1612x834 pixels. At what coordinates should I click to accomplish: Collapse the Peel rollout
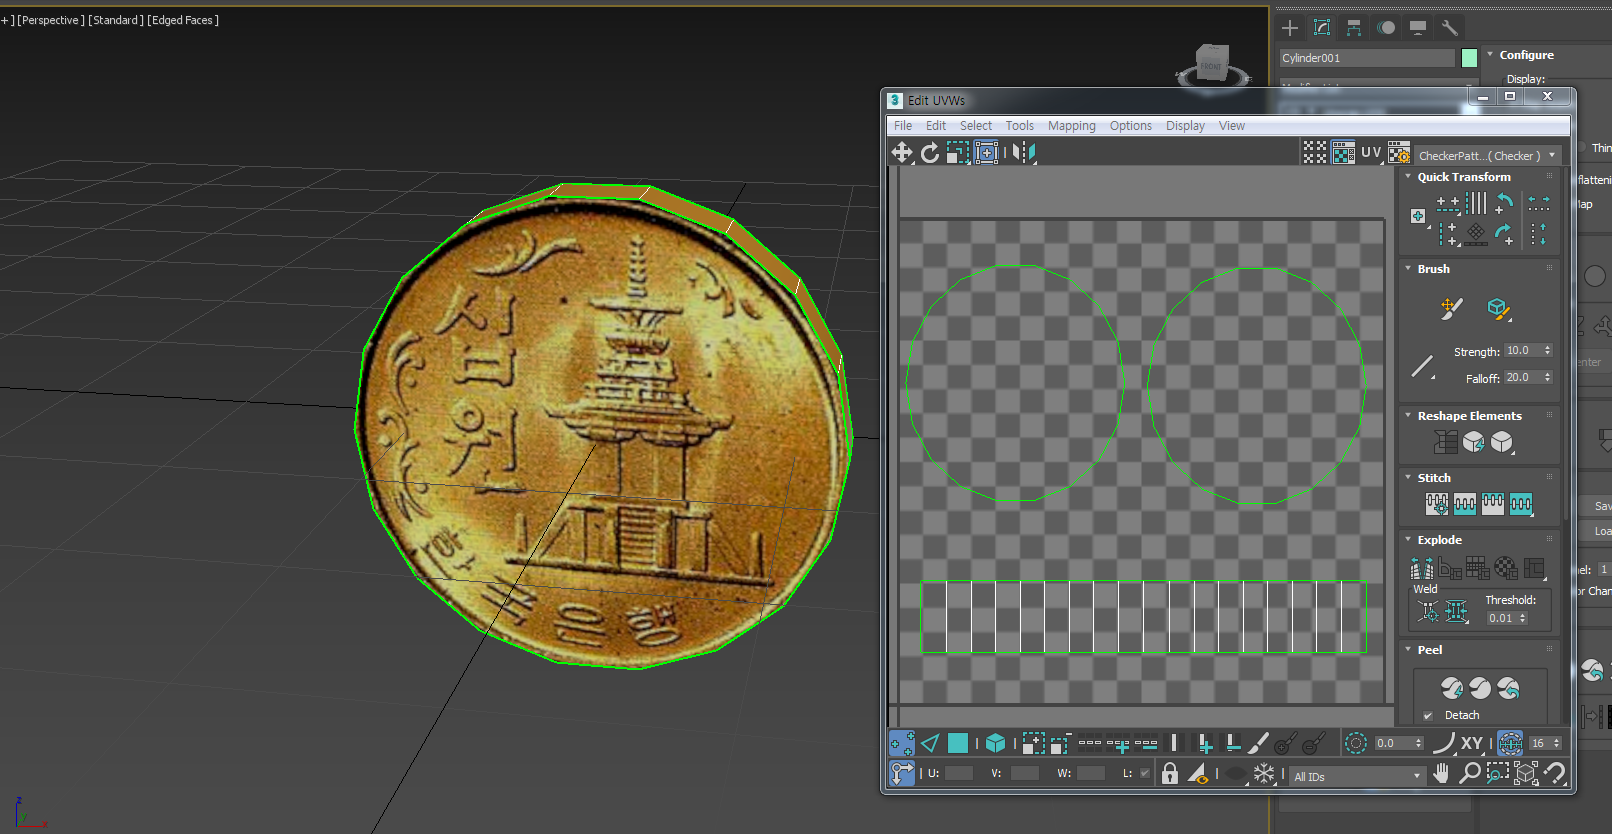[x=1408, y=650]
